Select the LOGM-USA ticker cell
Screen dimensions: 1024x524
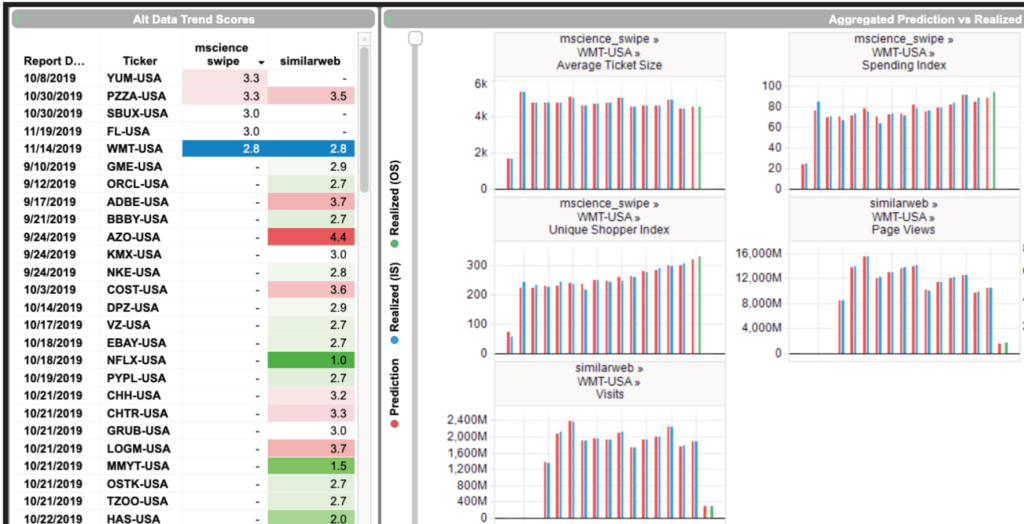pyautogui.click(x=138, y=448)
